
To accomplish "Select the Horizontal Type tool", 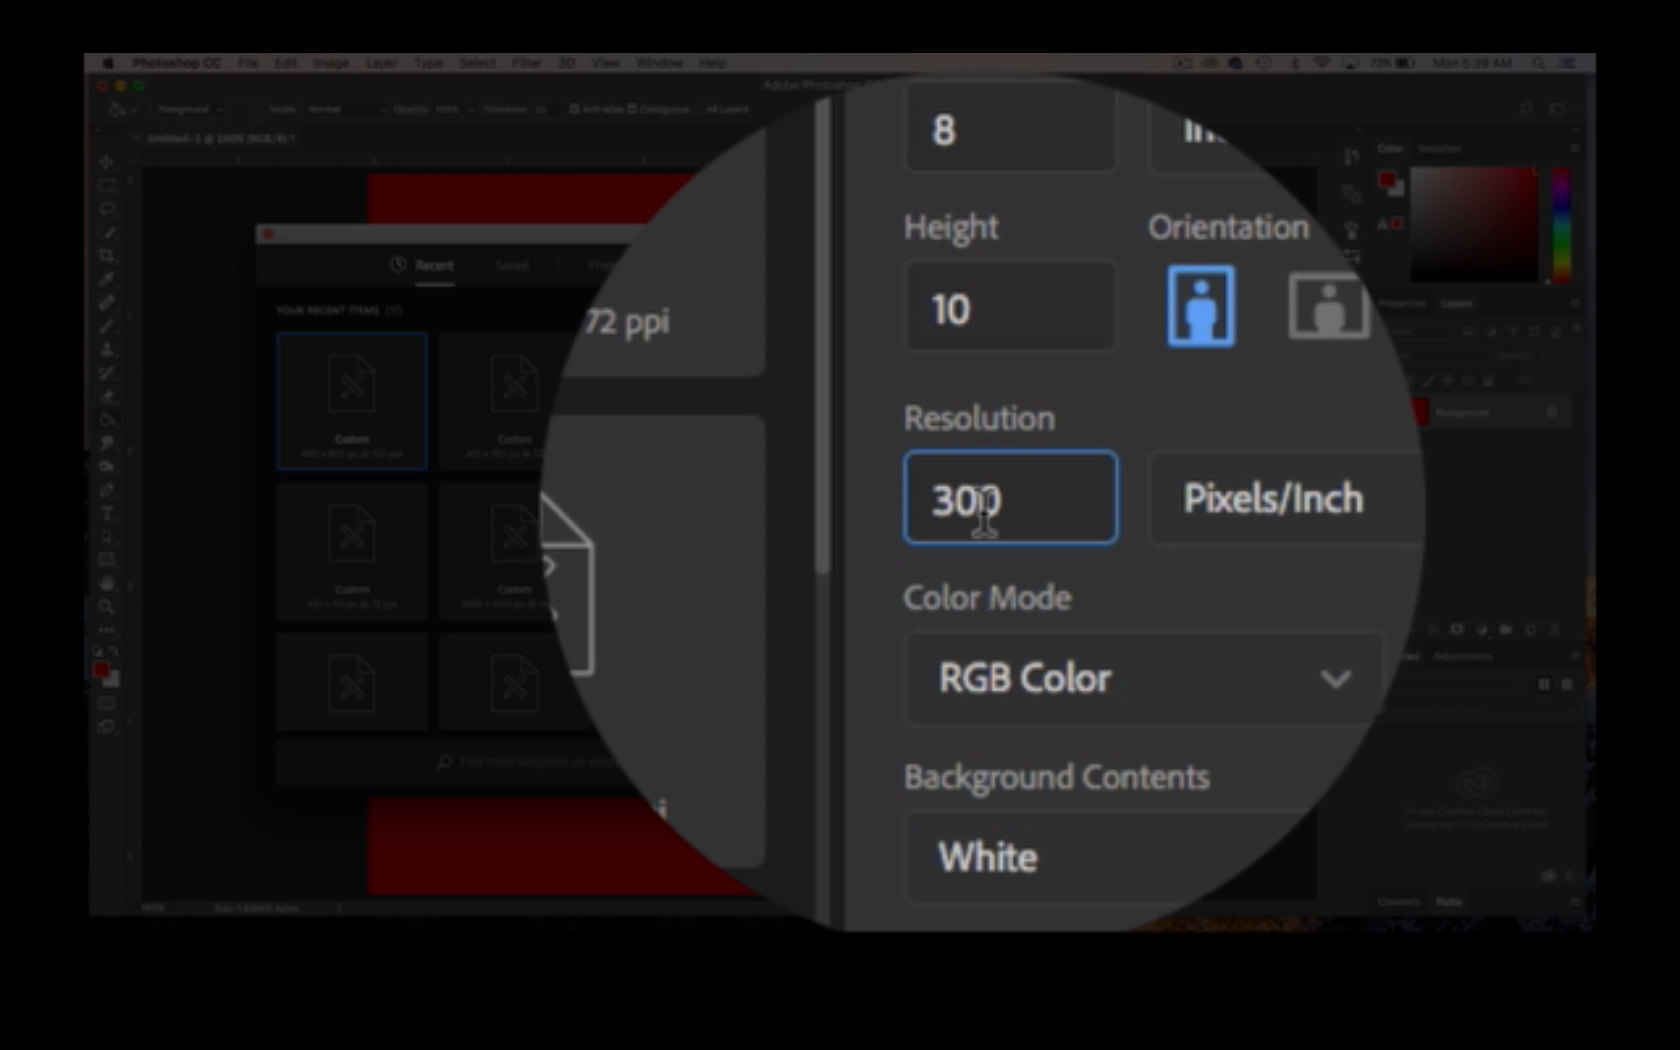I will click(106, 513).
